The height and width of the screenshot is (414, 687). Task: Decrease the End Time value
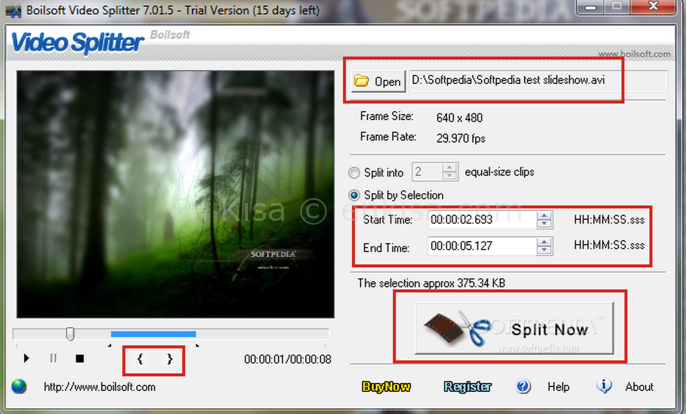[544, 250]
